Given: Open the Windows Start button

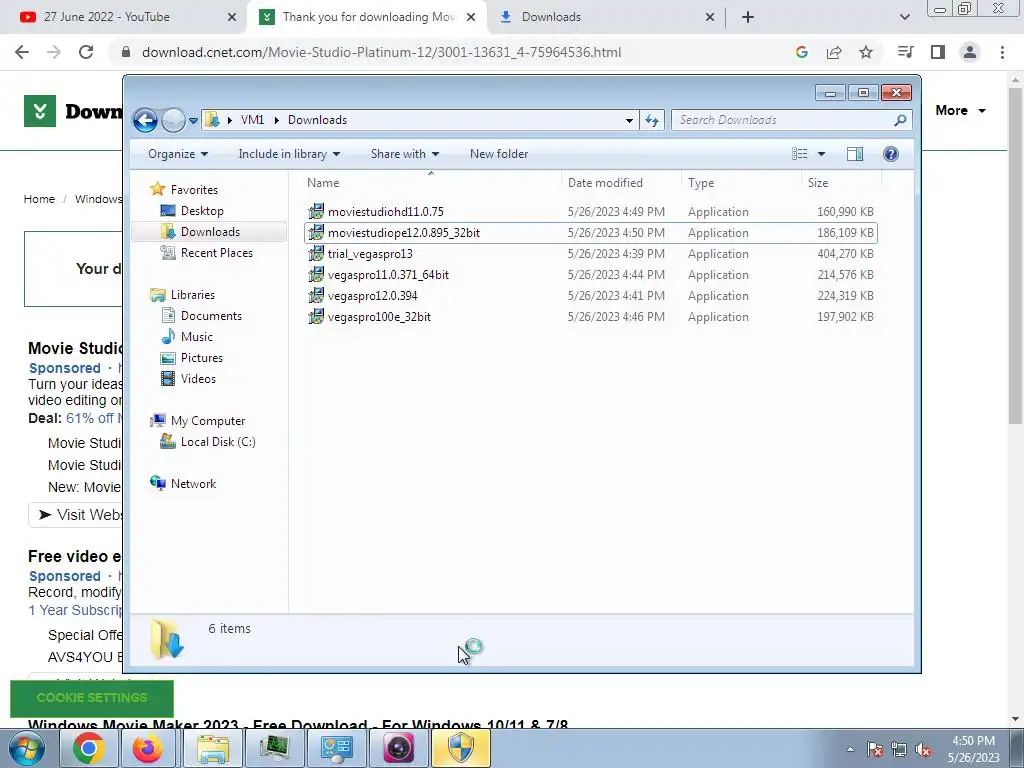Looking at the screenshot, I should (x=26, y=748).
